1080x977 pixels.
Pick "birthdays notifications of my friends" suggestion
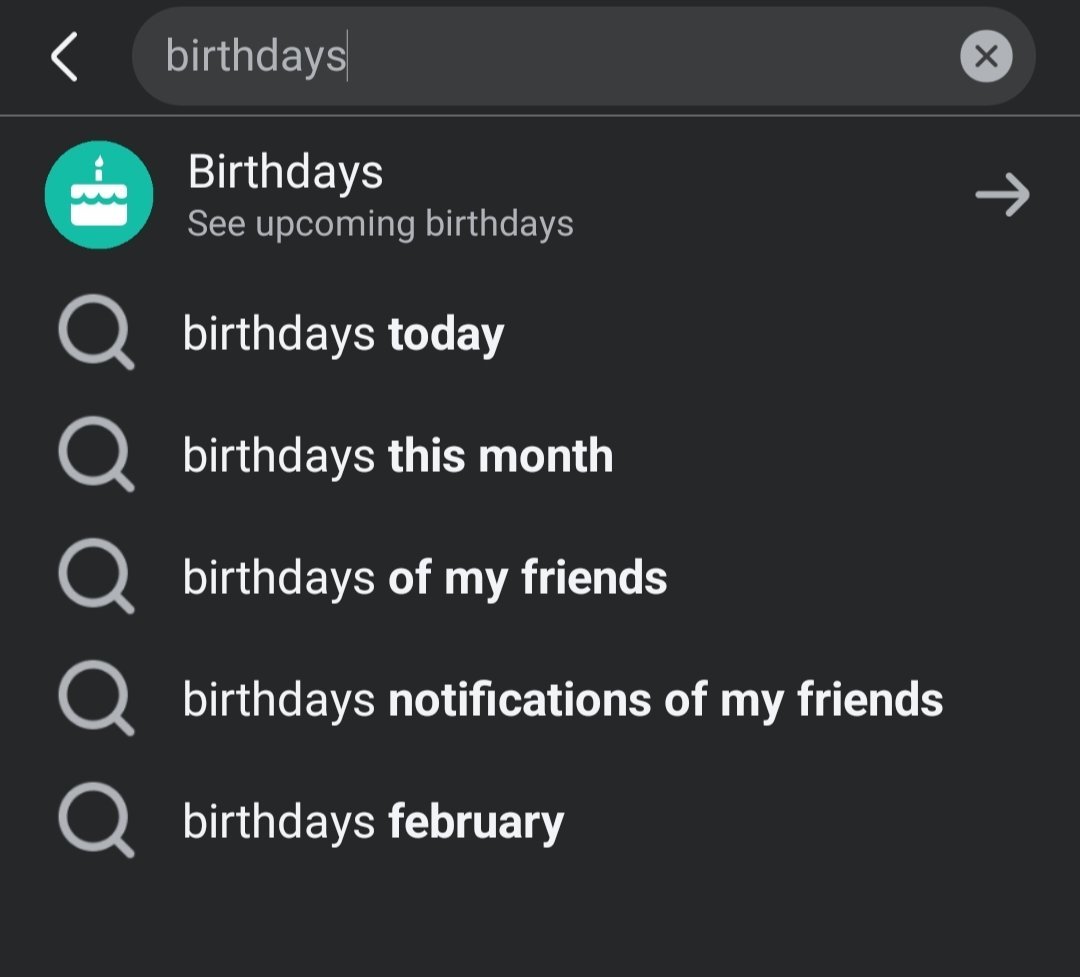tap(562, 701)
